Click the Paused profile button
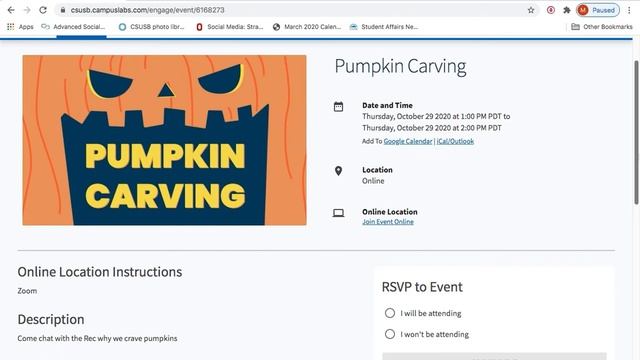 point(598,10)
